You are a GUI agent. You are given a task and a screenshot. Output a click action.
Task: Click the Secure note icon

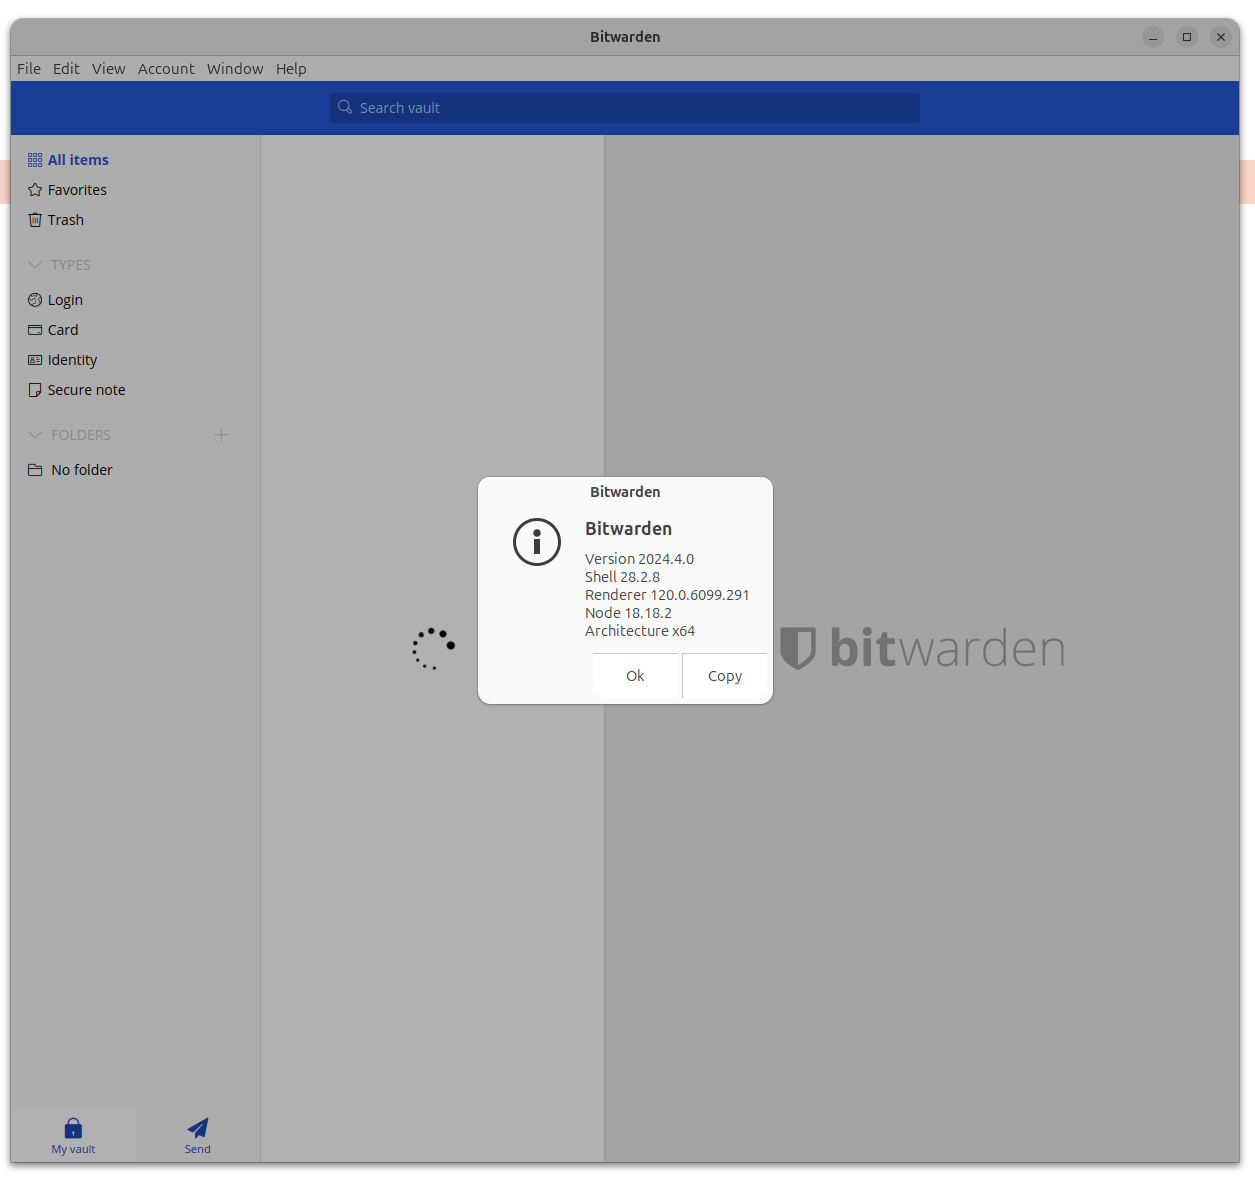point(35,390)
